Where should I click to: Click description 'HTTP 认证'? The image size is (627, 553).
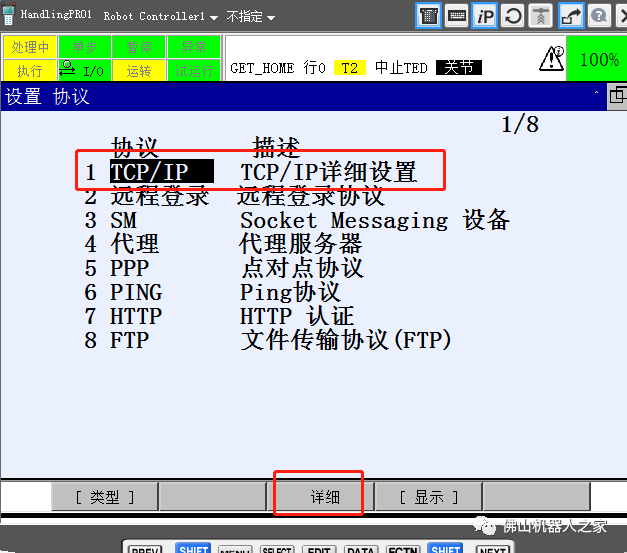[x=297, y=316]
